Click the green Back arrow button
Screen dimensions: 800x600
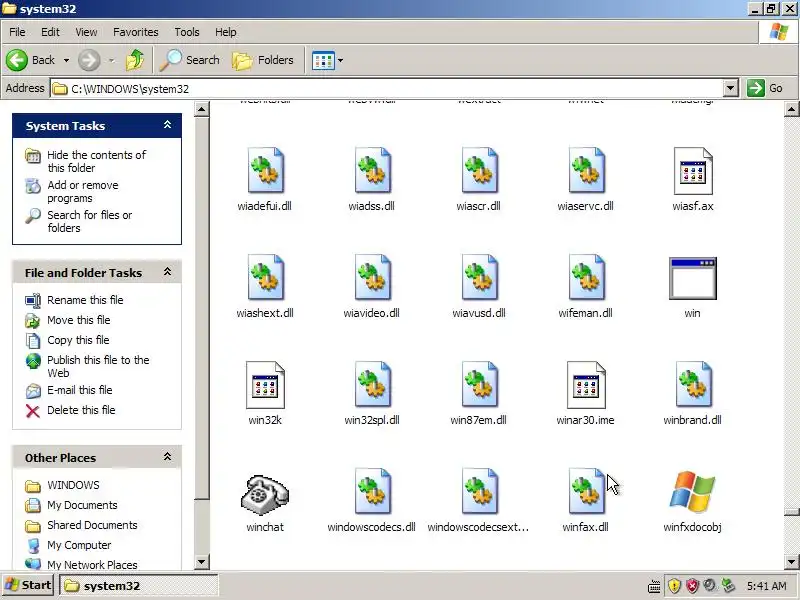[17, 60]
